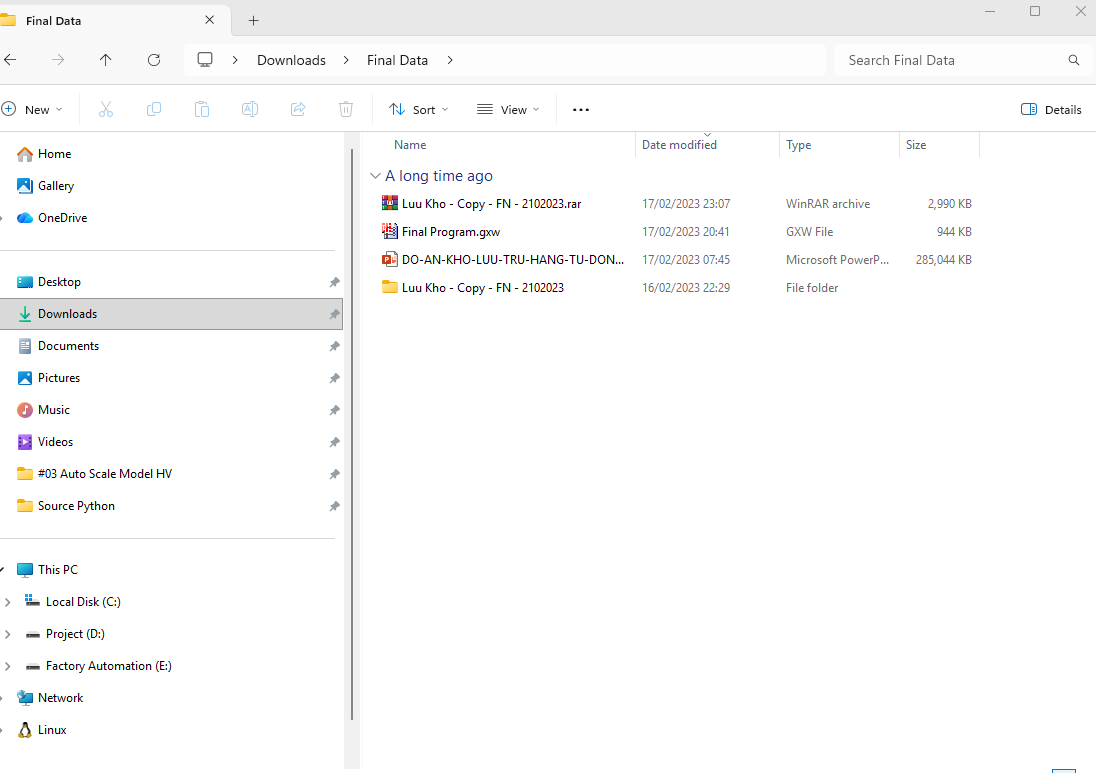Click the Share icon in toolbar
Screen dimensions: 1096x773
coord(298,110)
